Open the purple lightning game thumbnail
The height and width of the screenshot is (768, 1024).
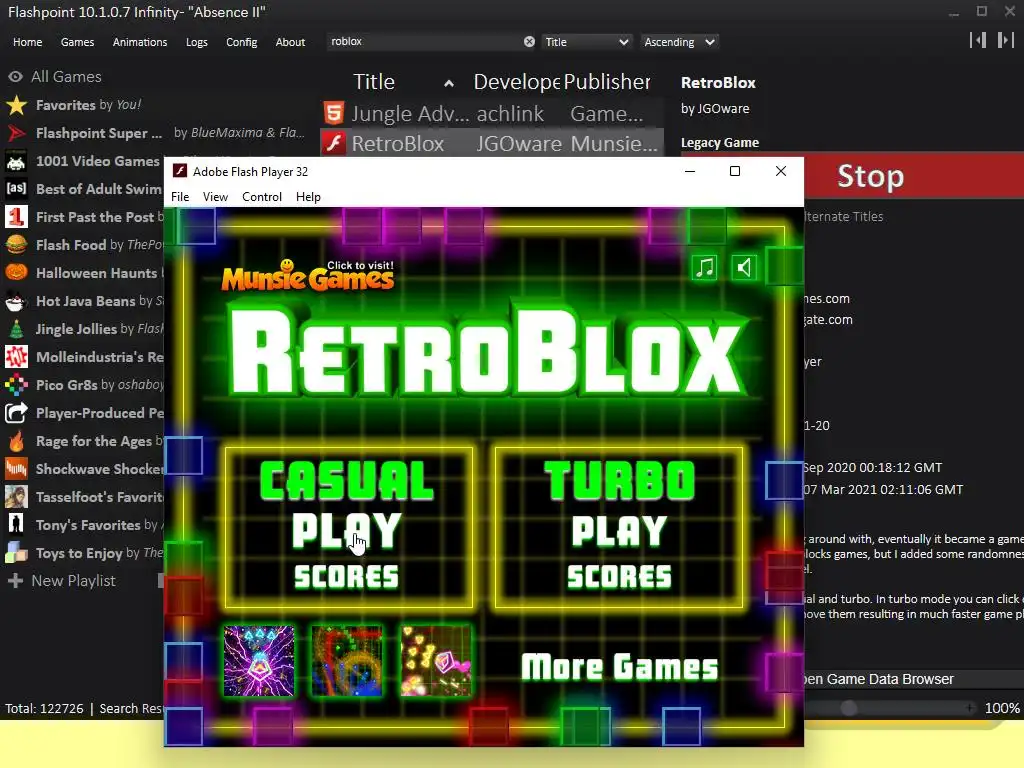click(x=259, y=660)
